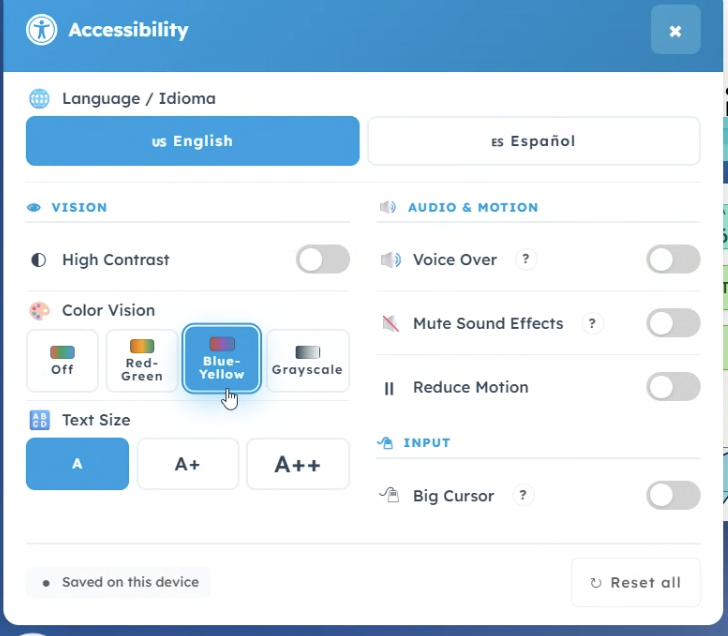Click the help icon next to Voice Over
728x636 pixels.
tap(526, 259)
